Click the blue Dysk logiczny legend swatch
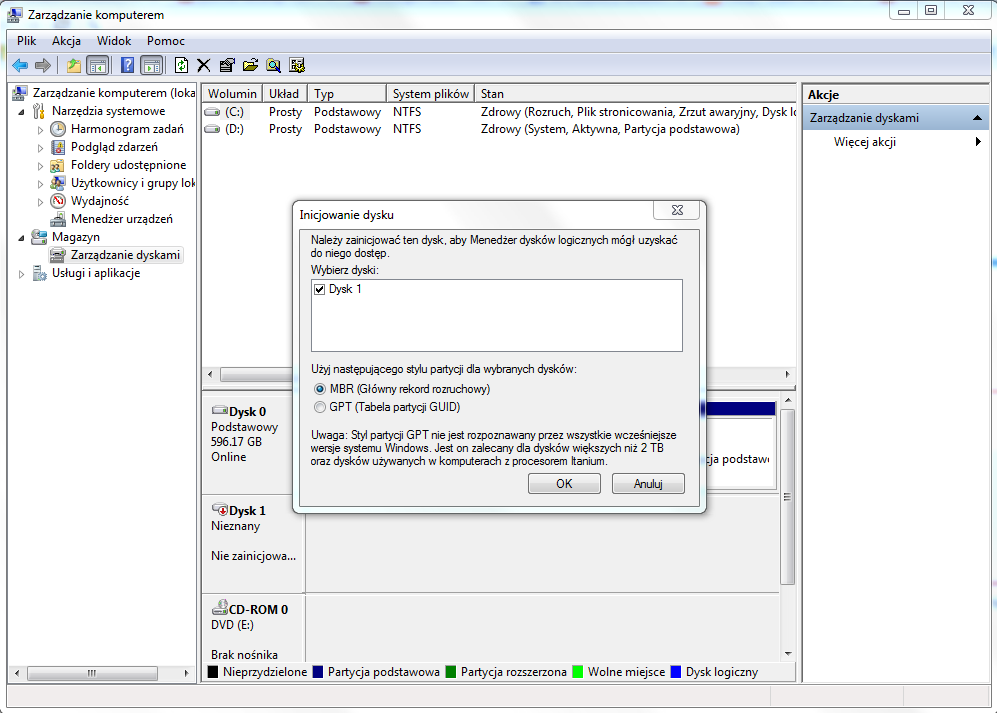 (x=676, y=672)
